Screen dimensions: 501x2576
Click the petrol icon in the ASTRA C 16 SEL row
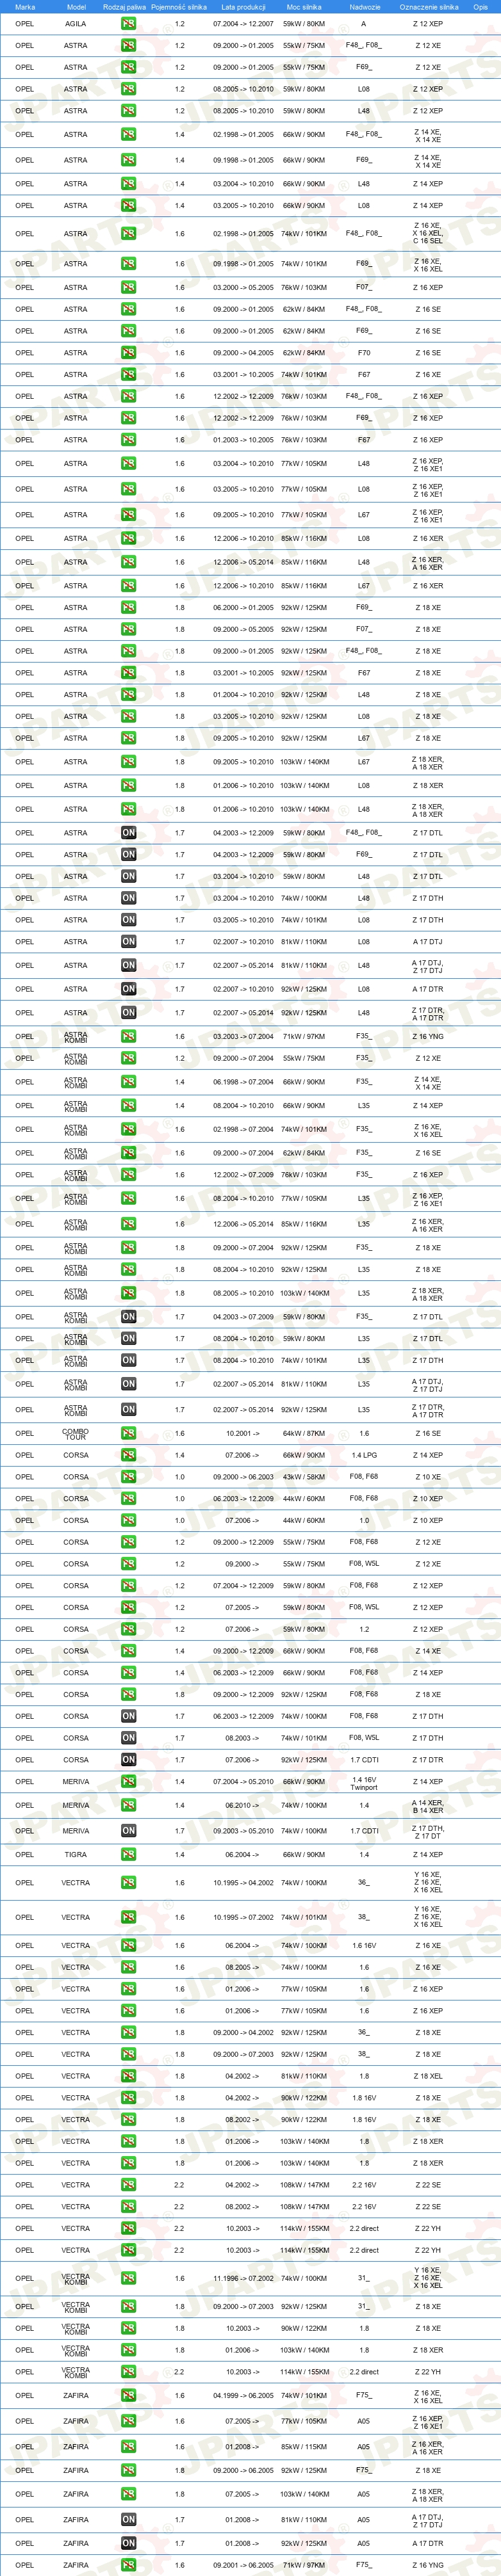tap(128, 234)
